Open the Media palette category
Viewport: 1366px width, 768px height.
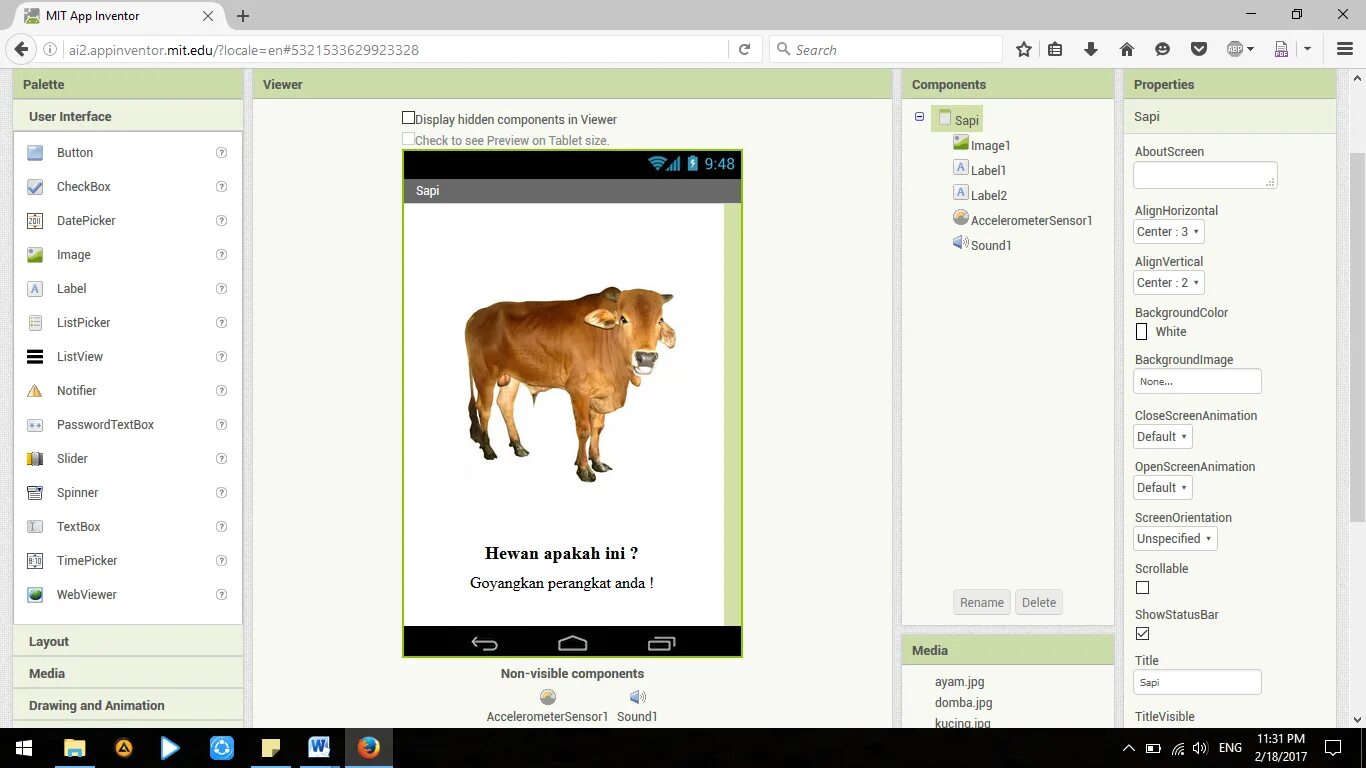pos(46,673)
